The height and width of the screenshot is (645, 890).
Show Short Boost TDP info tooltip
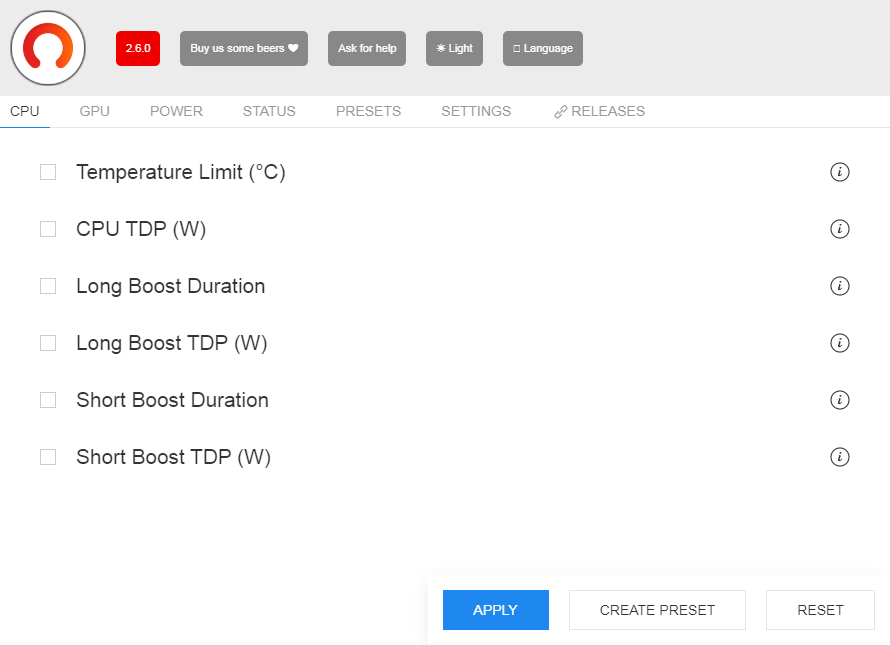pos(840,457)
